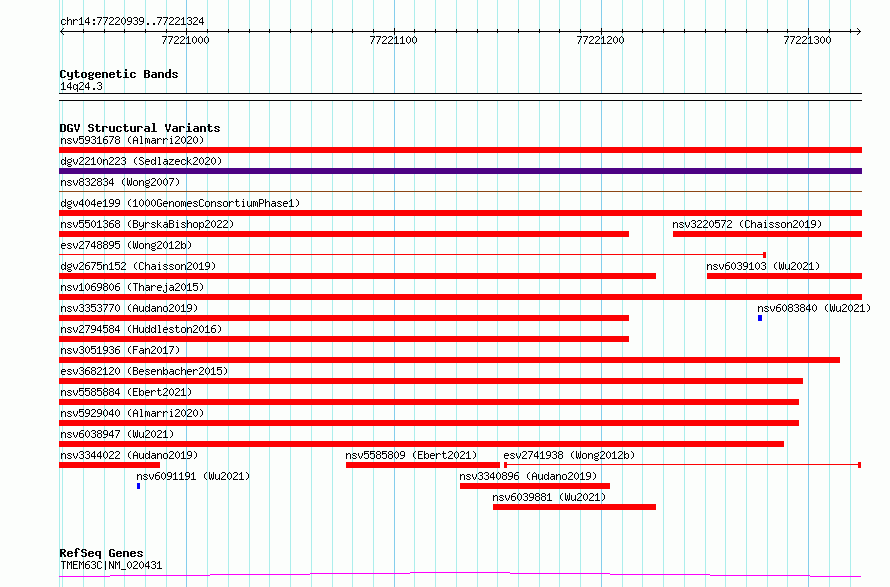Click the red nsv6039103 bar
Viewport: 890px width, 587px height.
pyautogui.click(x=784, y=276)
